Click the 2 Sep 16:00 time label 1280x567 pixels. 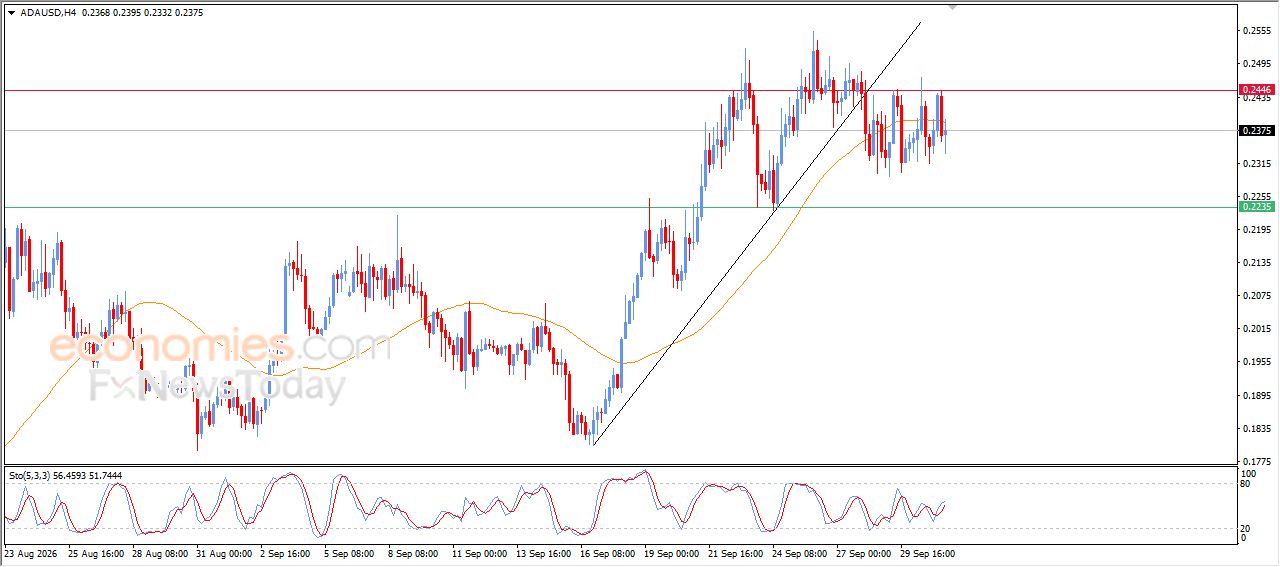(x=287, y=552)
